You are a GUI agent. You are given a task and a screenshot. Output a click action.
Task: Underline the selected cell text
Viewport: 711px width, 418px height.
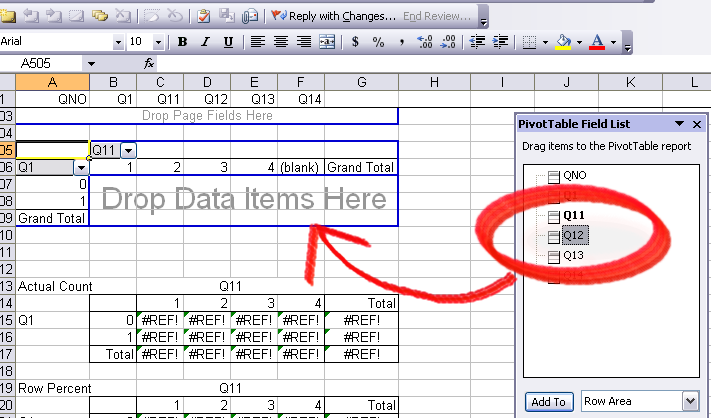click(229, 42)
